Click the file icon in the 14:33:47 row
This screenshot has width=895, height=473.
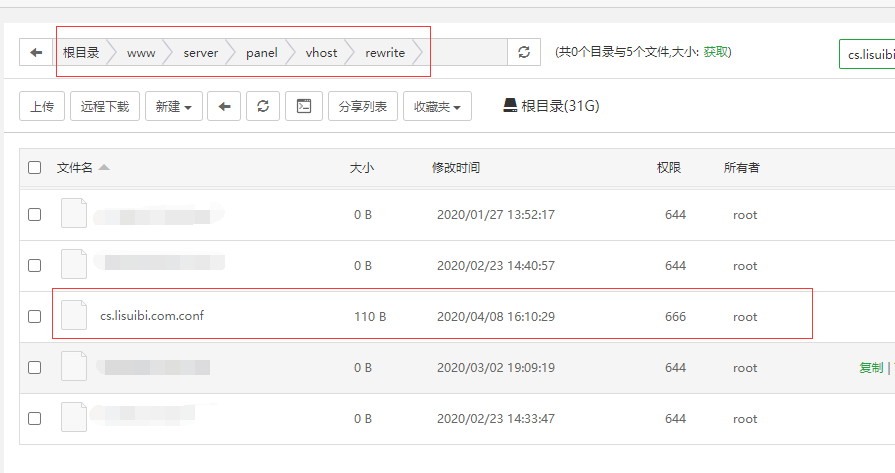(x=74, y=417)
